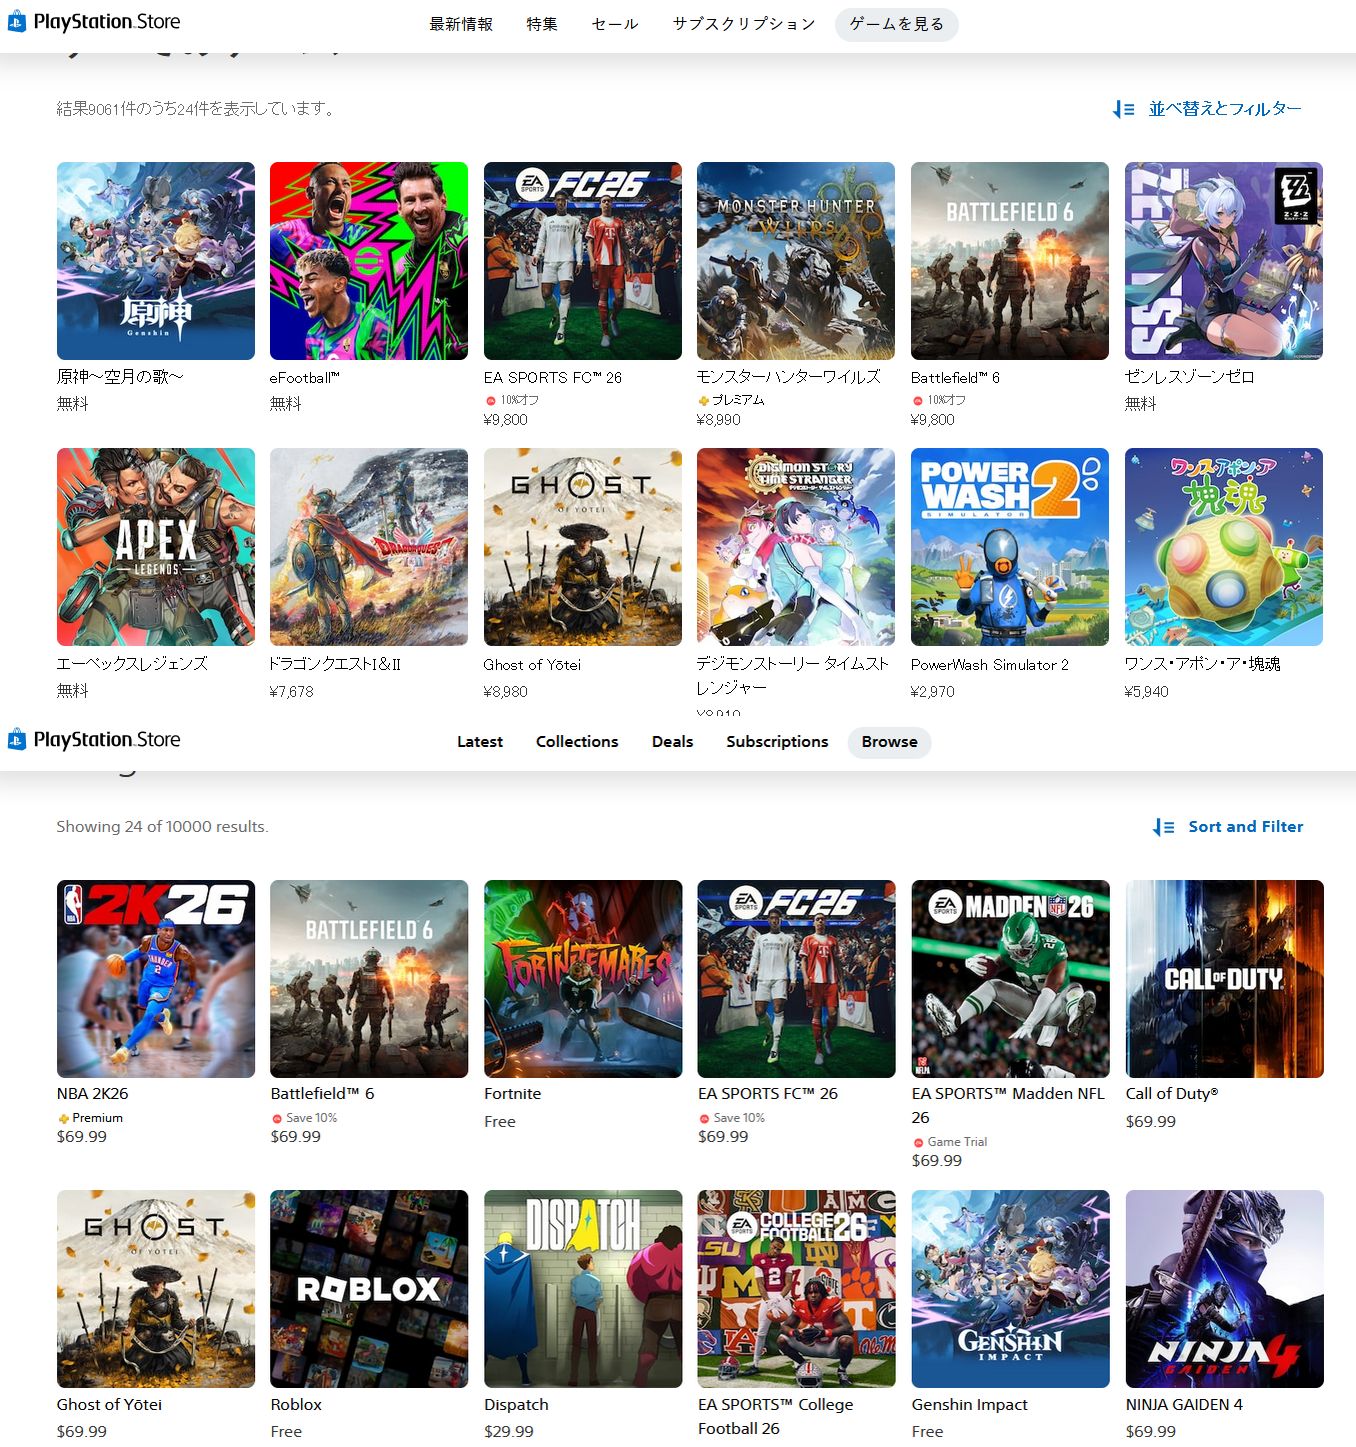Open the NINJA GAIDEN 4 cover art
Image resolution: width=1356 pixels, height=1447 pixels.
click(x=1225, y=1289)
